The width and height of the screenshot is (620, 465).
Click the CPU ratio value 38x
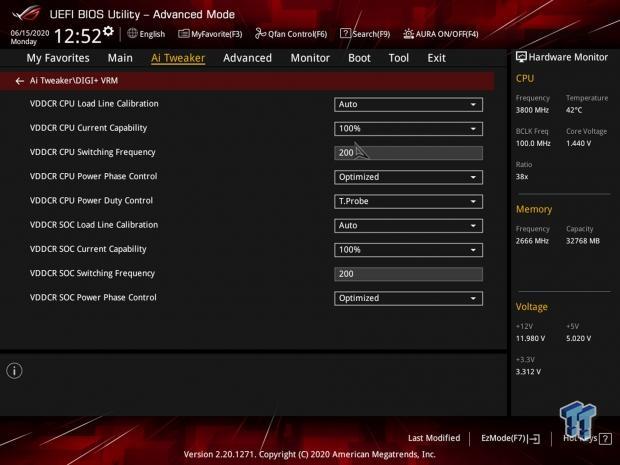pos(522,177)
